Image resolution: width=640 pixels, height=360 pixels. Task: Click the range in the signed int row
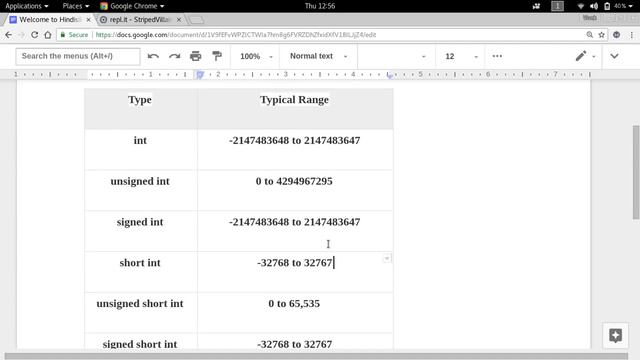pyautogui.click(x=294, y=222)
